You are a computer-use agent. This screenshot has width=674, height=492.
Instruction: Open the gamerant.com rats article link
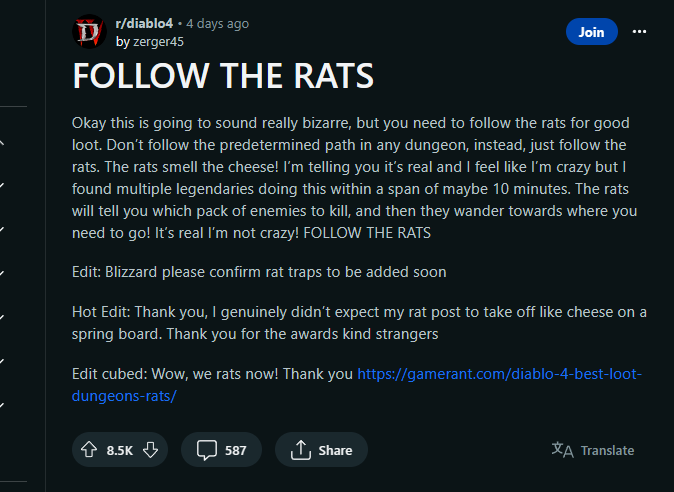[498, 374]
